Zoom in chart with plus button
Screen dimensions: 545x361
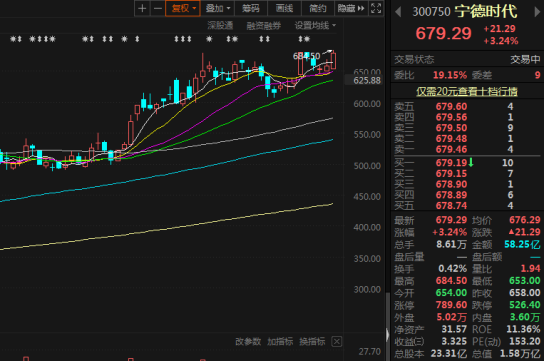(142, 8)
